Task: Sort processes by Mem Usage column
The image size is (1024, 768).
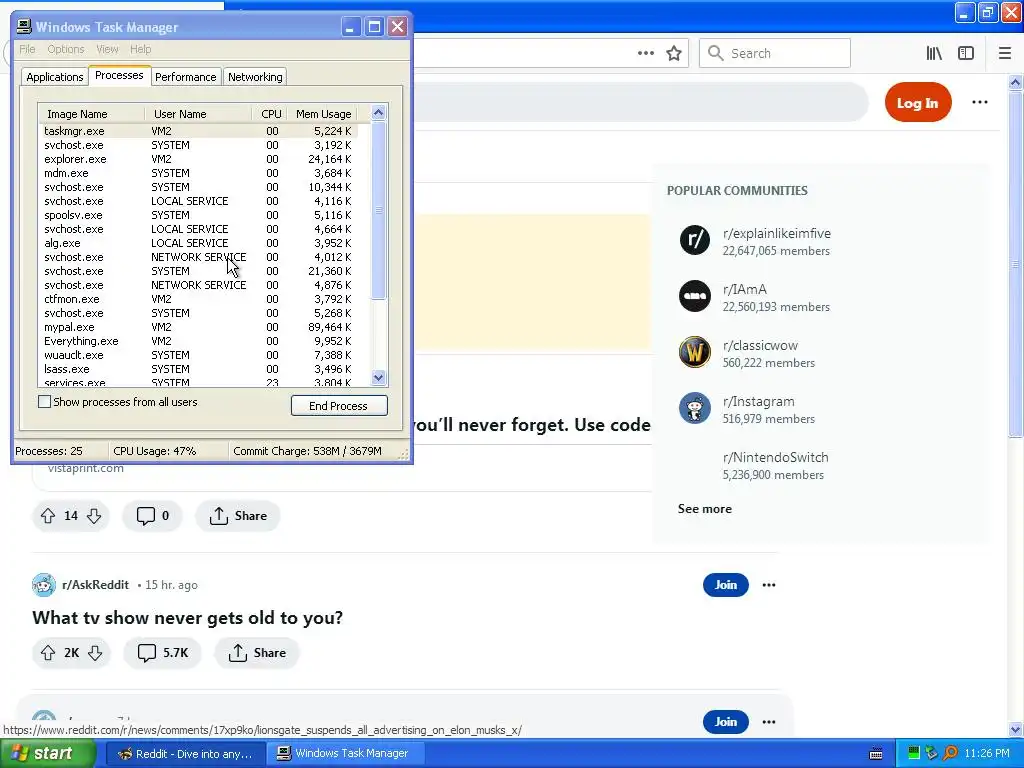Action: pos(323,114)
